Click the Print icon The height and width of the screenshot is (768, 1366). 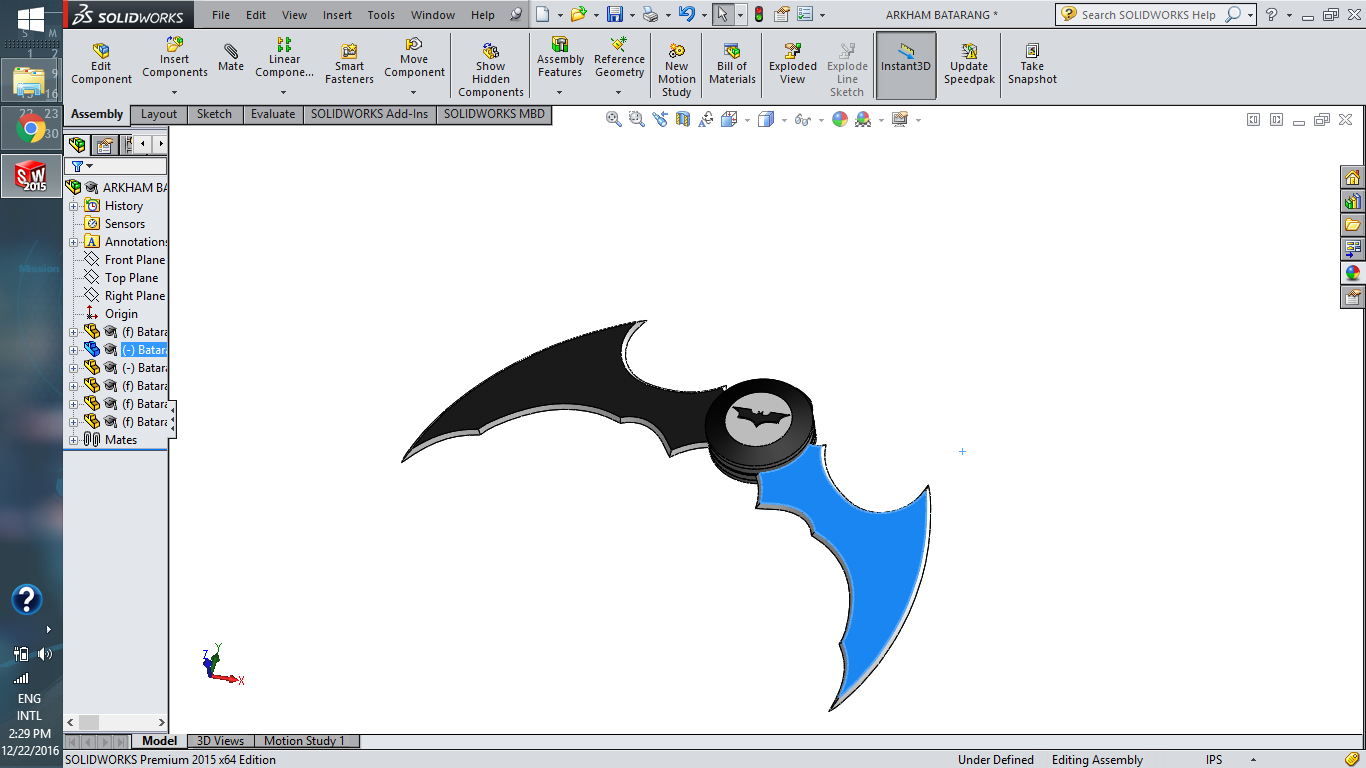tap(650, 14)
